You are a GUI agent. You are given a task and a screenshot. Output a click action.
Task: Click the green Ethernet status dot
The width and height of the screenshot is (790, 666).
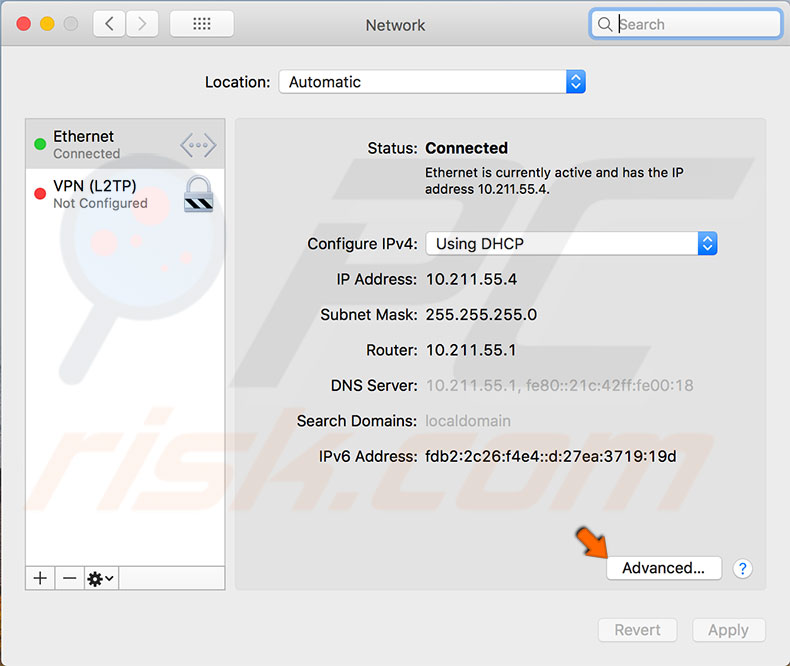[40, 144]
